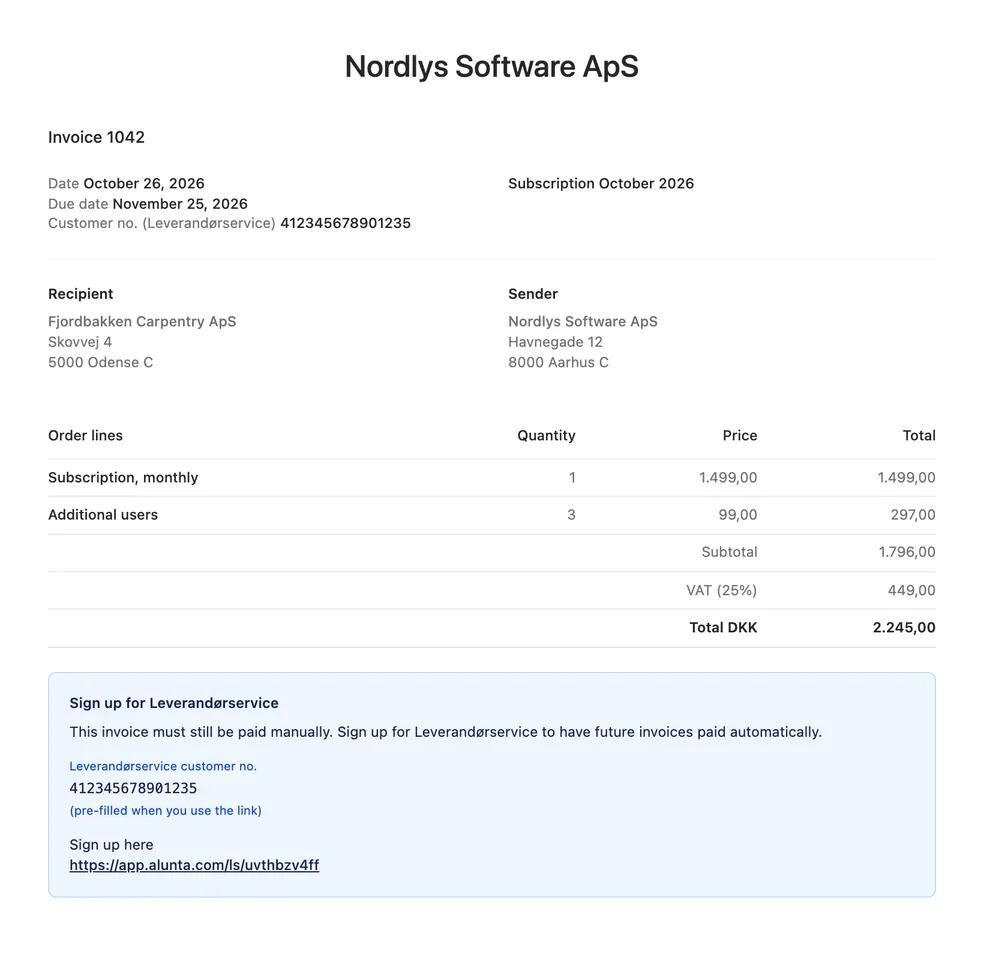Click the Order lines column header
This screenshot has height=960, width=984.
click(85, 435)
